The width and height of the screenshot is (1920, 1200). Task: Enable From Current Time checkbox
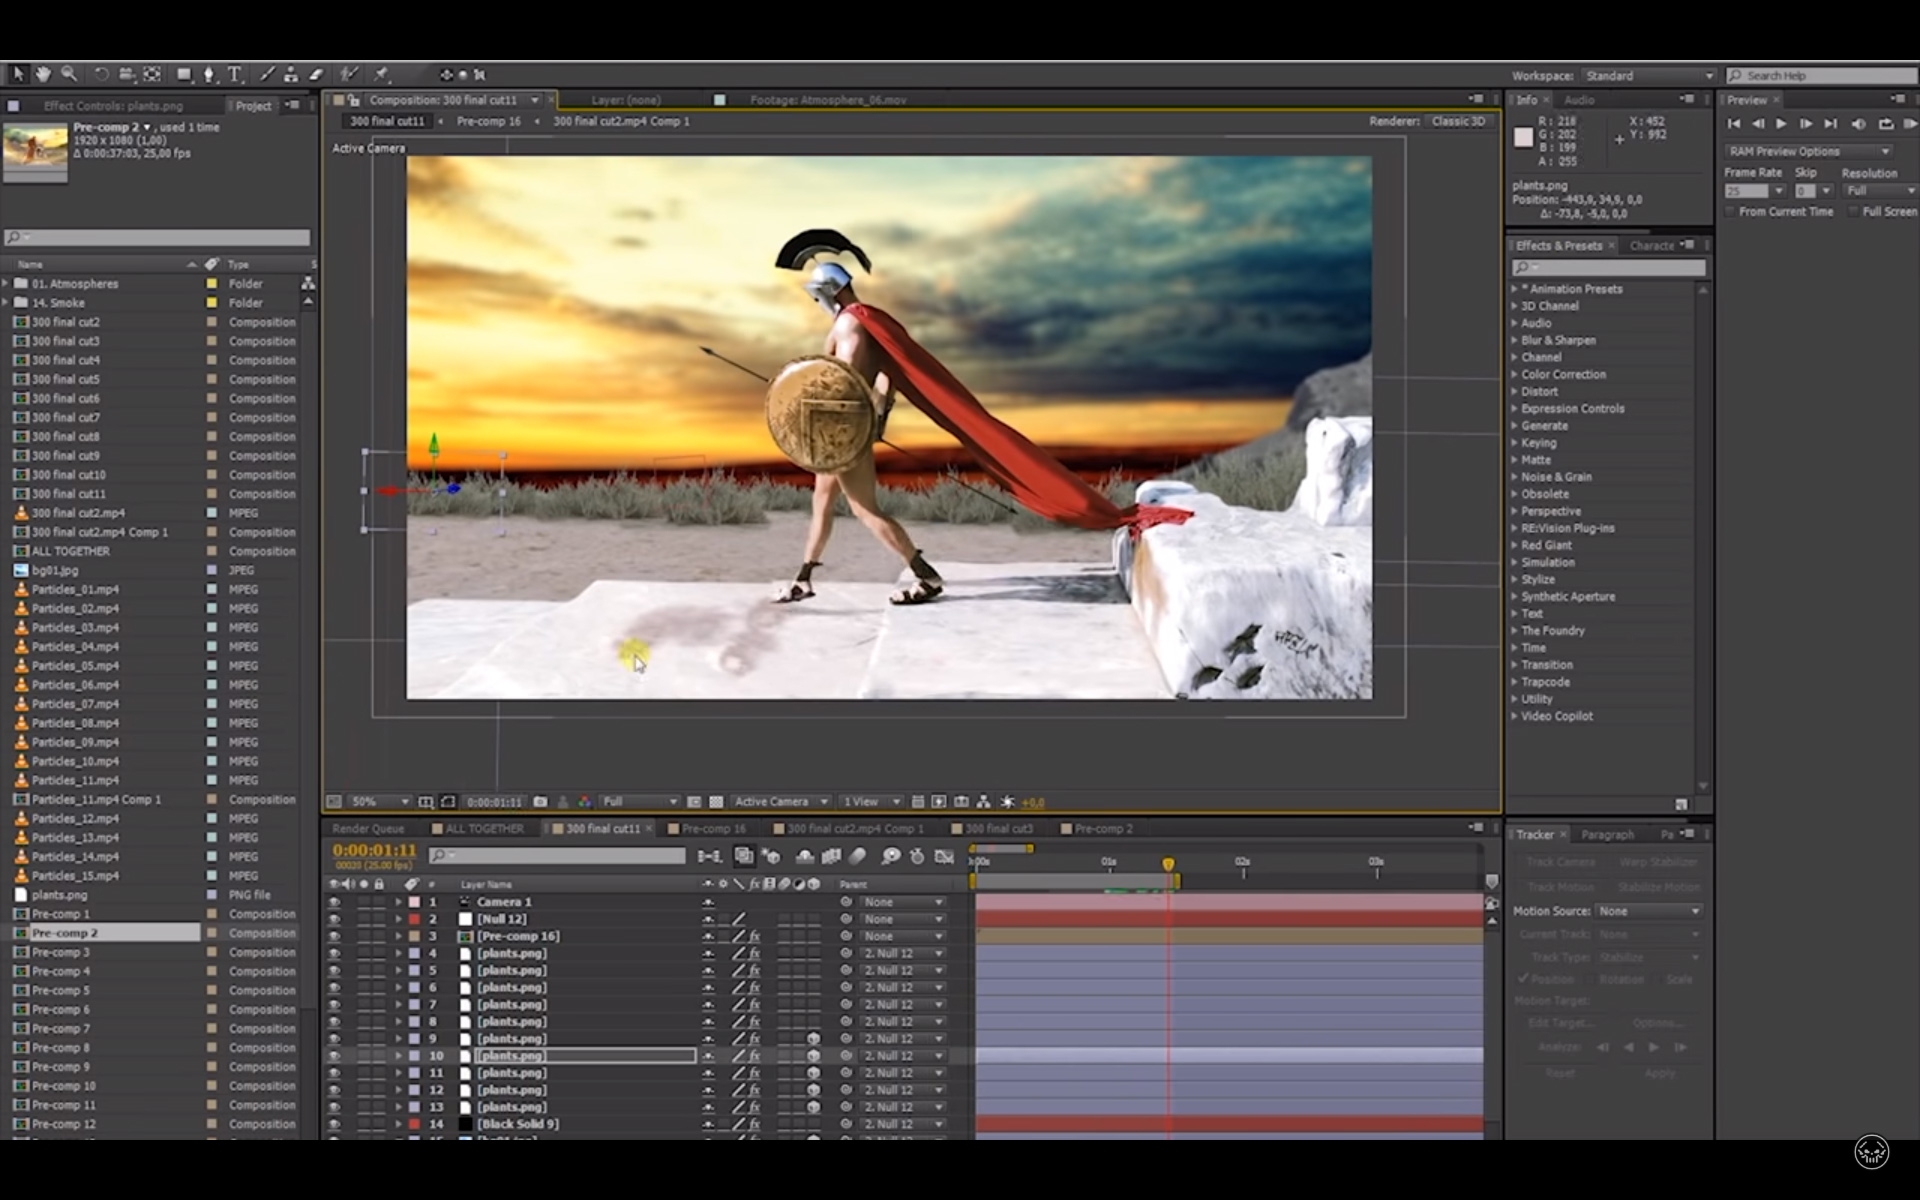1730,212
